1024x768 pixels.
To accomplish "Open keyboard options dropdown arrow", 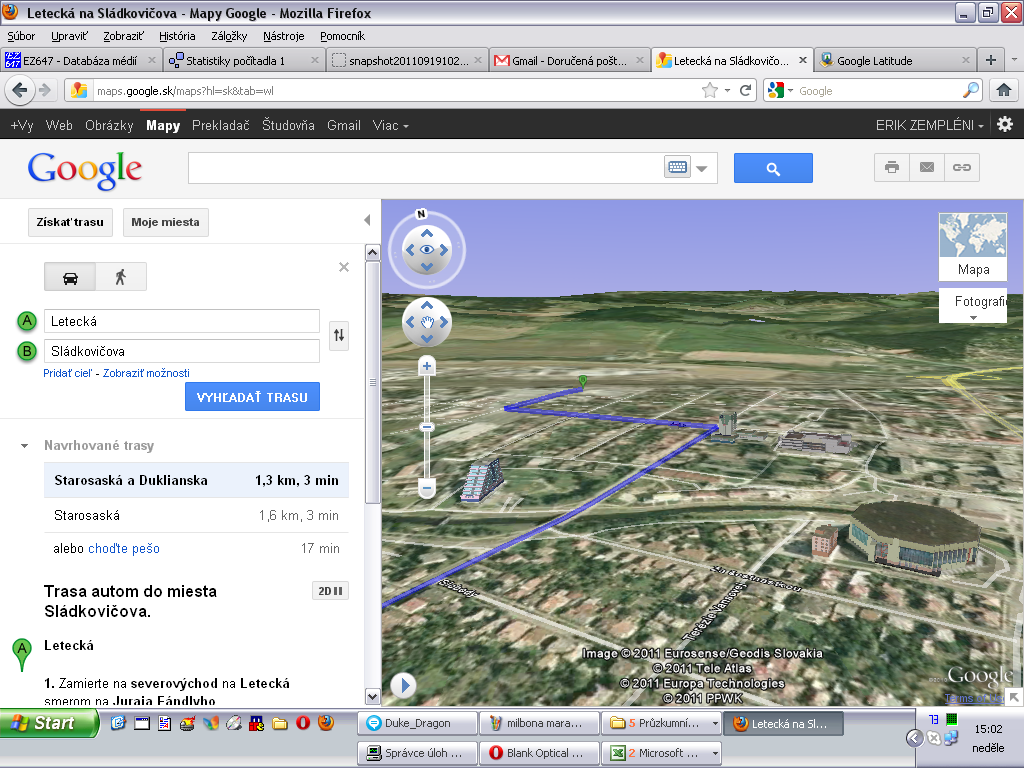I will 702,168.
